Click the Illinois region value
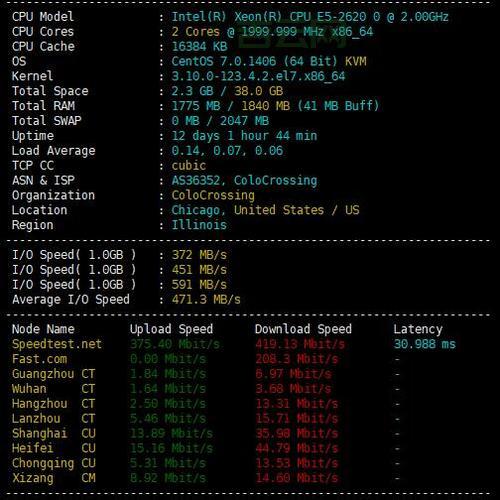 point(199,225)
